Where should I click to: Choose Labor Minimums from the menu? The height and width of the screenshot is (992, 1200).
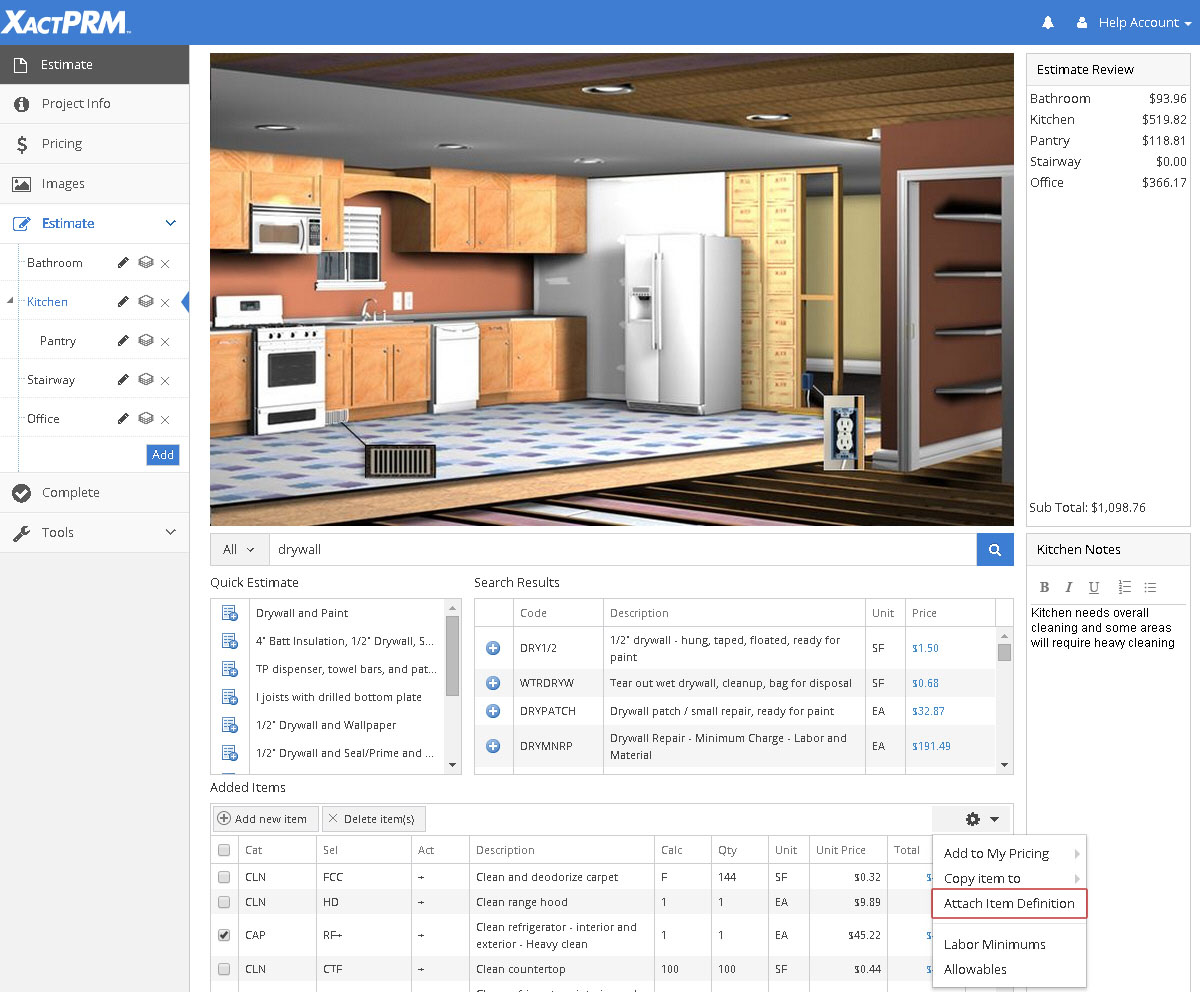(x=994, y=944)
